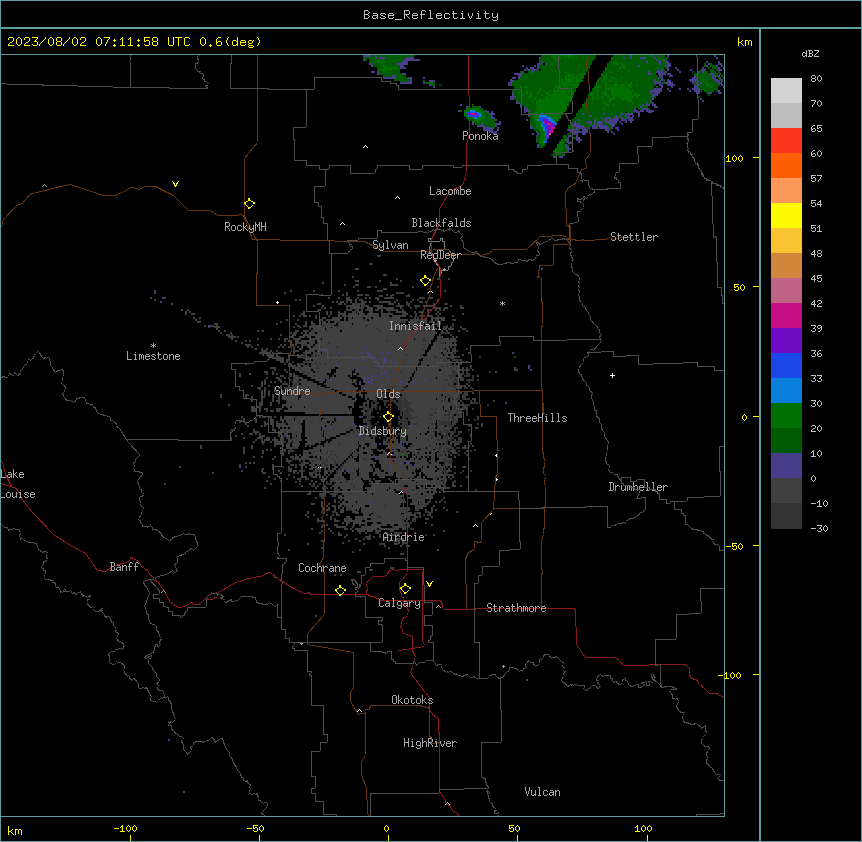Image resolution: width=862 pixels, height=842 pixels.
Task: Click the magenta 42 dBZ legend swatch
Action: click(x=786, y=315)
